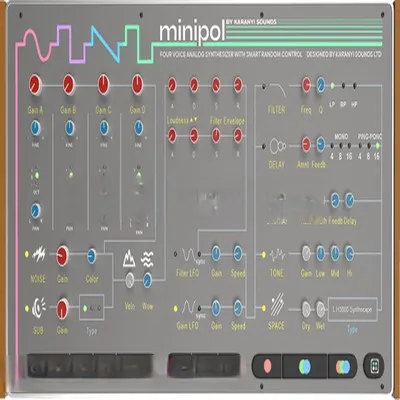Viewport: 400px width, 400px height.
Task: Select the BP filter type
Action: click(343, 86)
